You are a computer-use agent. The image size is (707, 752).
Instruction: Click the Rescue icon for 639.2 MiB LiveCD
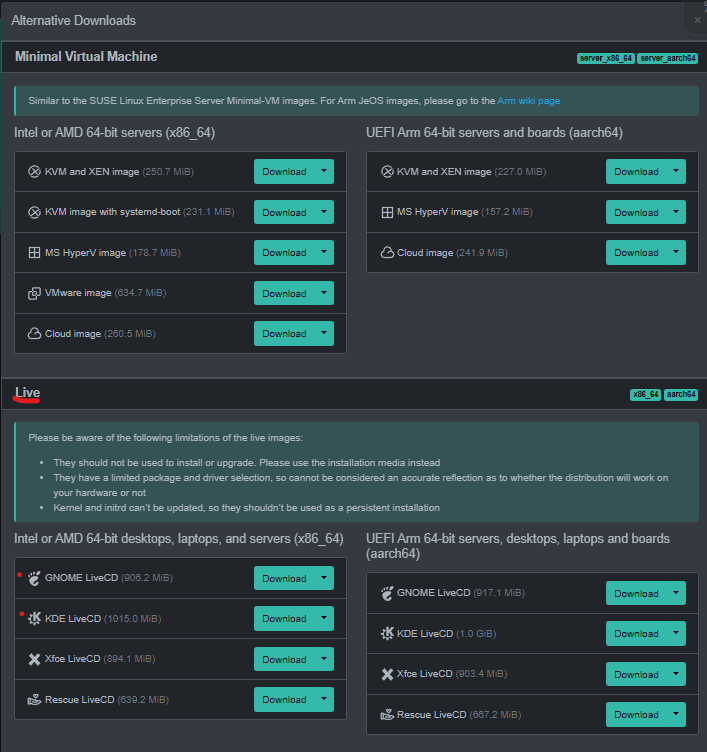point(34,700)
